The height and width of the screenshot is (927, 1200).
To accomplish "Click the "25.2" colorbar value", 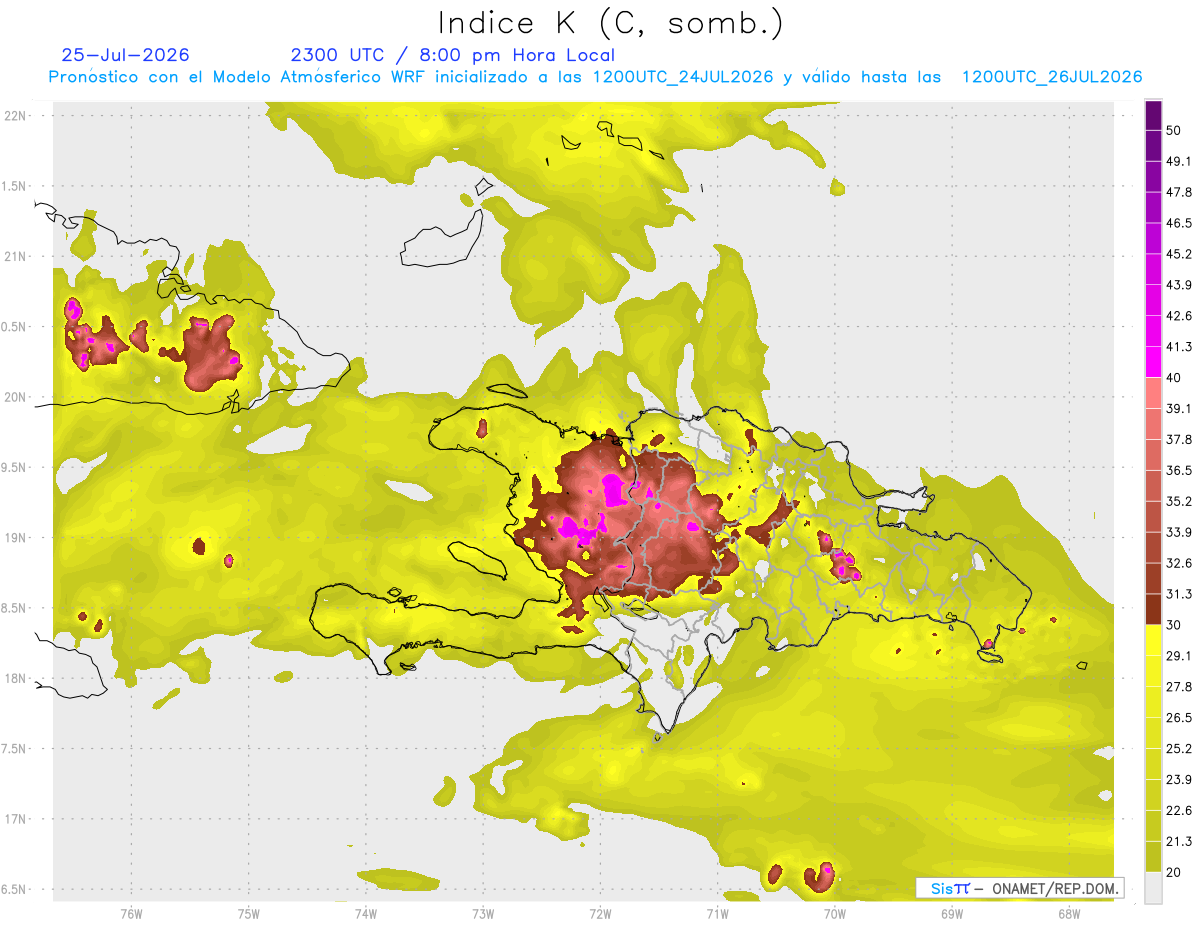I will (1179, 749).
